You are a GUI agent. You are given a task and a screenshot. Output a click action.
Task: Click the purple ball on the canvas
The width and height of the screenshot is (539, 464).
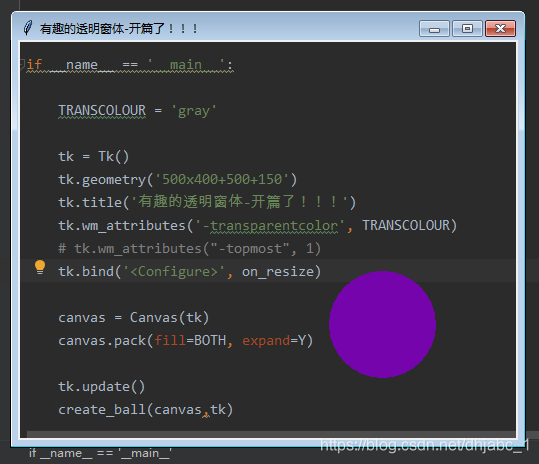382,324
